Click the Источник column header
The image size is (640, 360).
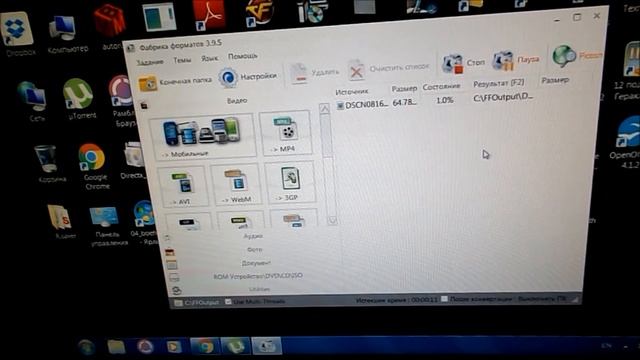(x=351, y=92)
